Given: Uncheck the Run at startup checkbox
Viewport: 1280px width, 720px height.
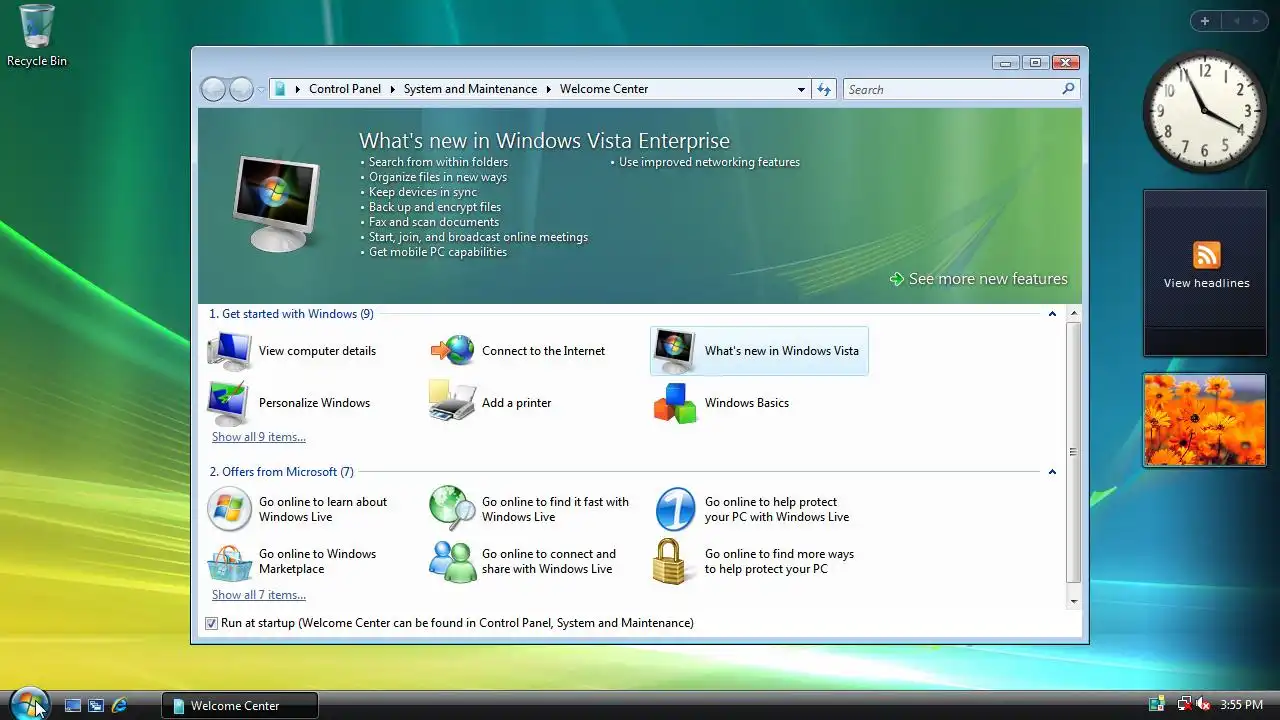Looking at the screenshot, I should pyautogui.click(x=211, y=623).
